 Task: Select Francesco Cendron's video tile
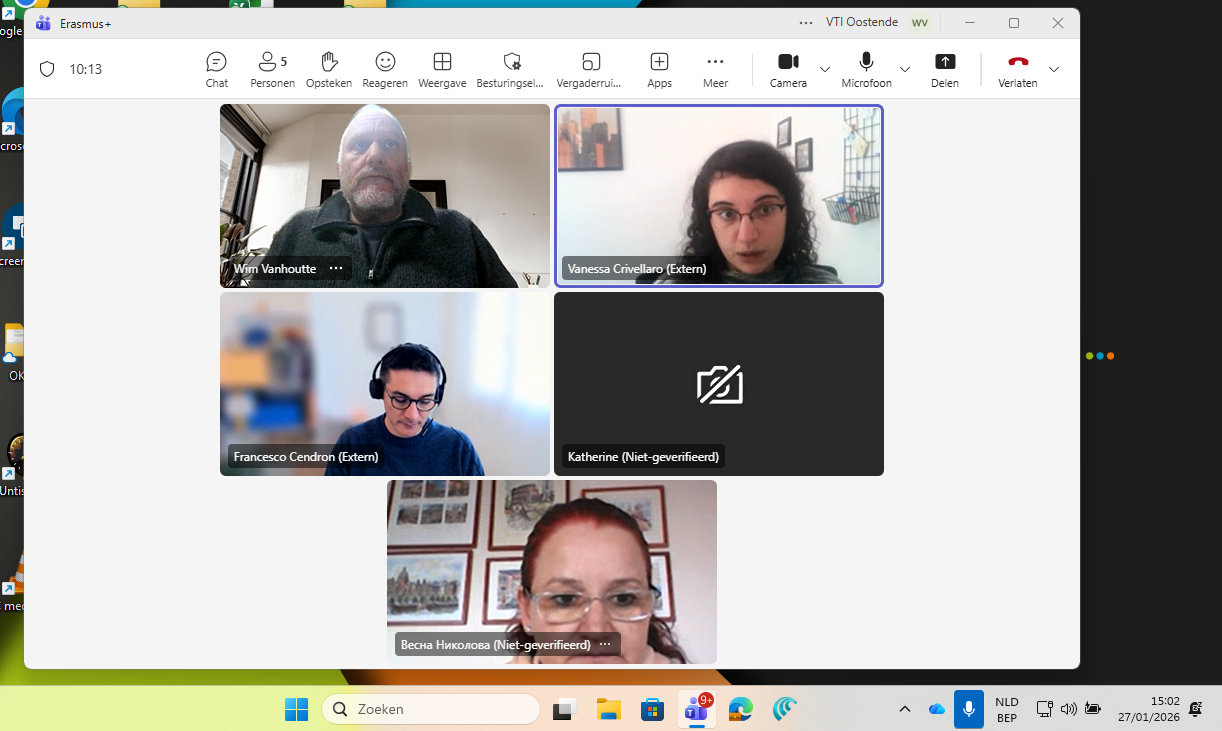385,384
